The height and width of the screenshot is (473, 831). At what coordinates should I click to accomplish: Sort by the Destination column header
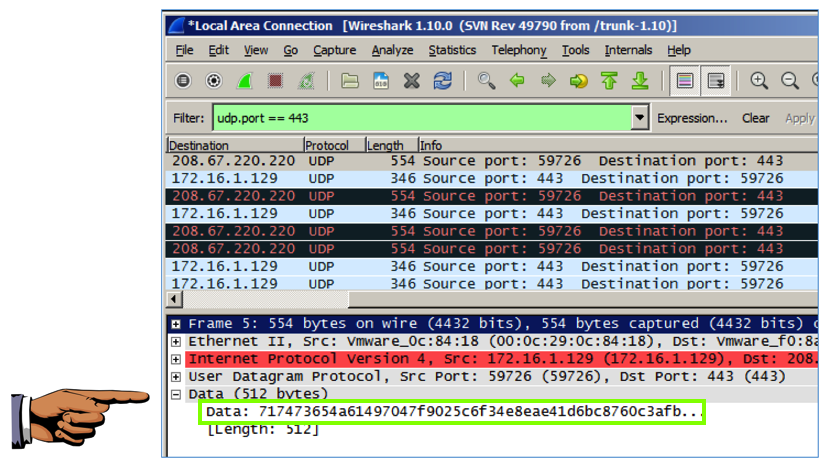pyautogui.click(x=235, y=145)
